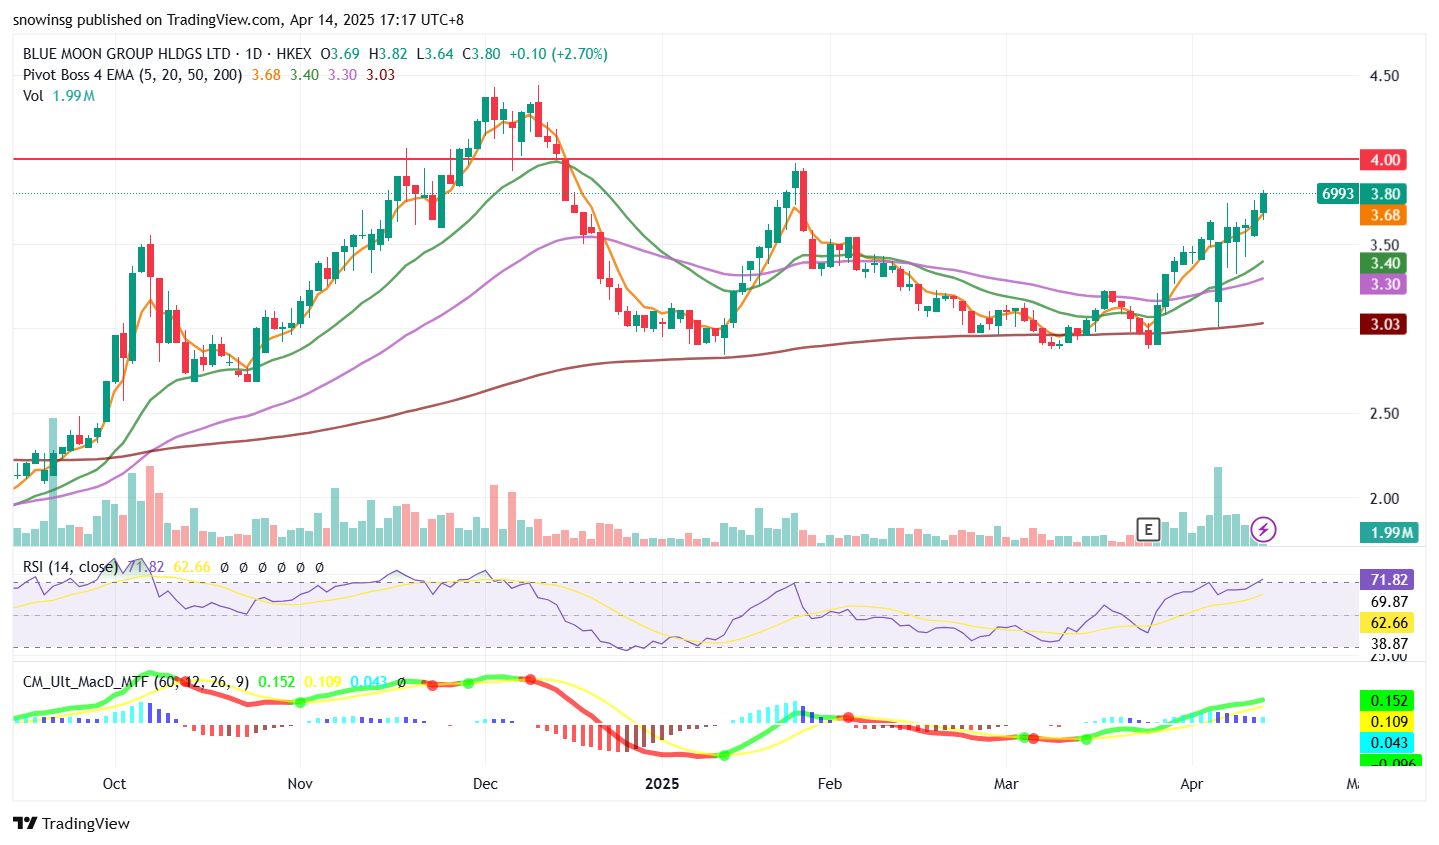The image size is (1439, 845).
Task: Click the 69.87 RSI scale value
Action: click(x=1389, y=601)
